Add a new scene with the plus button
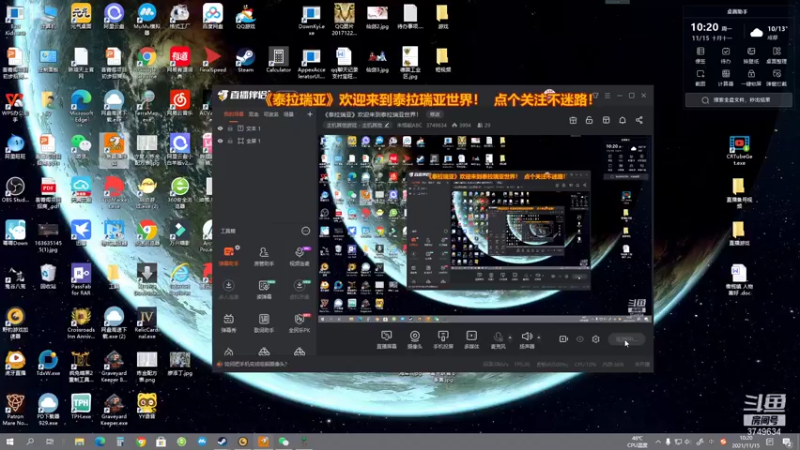This screenshot has height=450, width=800. (310, 114)
